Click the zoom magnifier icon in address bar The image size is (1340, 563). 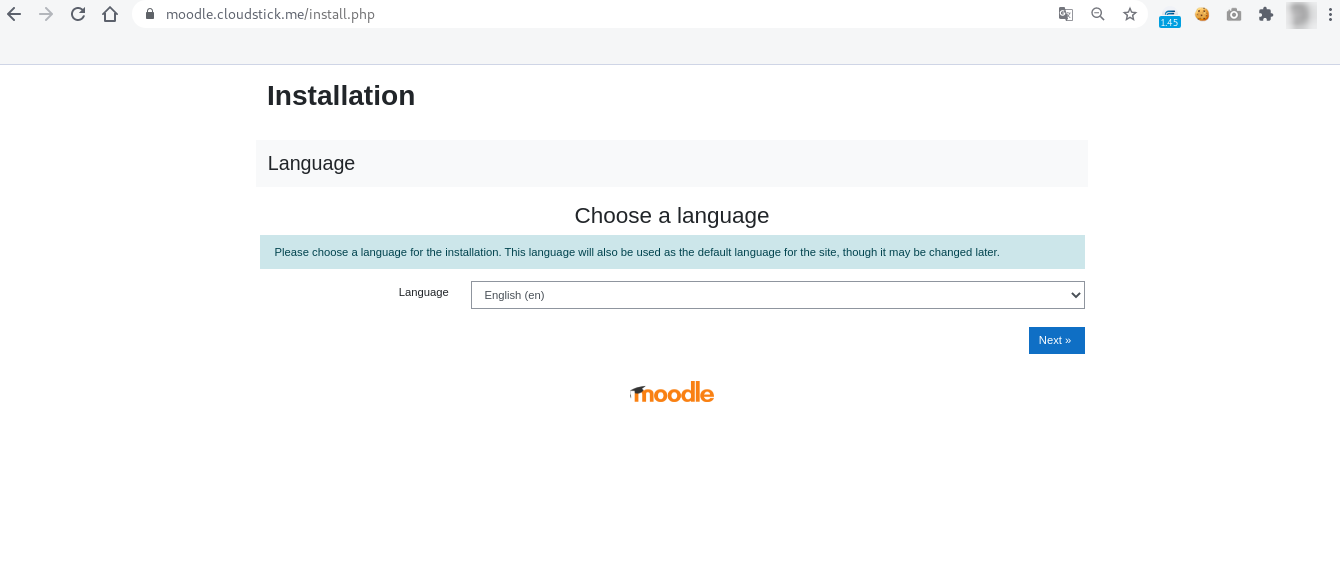(x=1098, y=15)
